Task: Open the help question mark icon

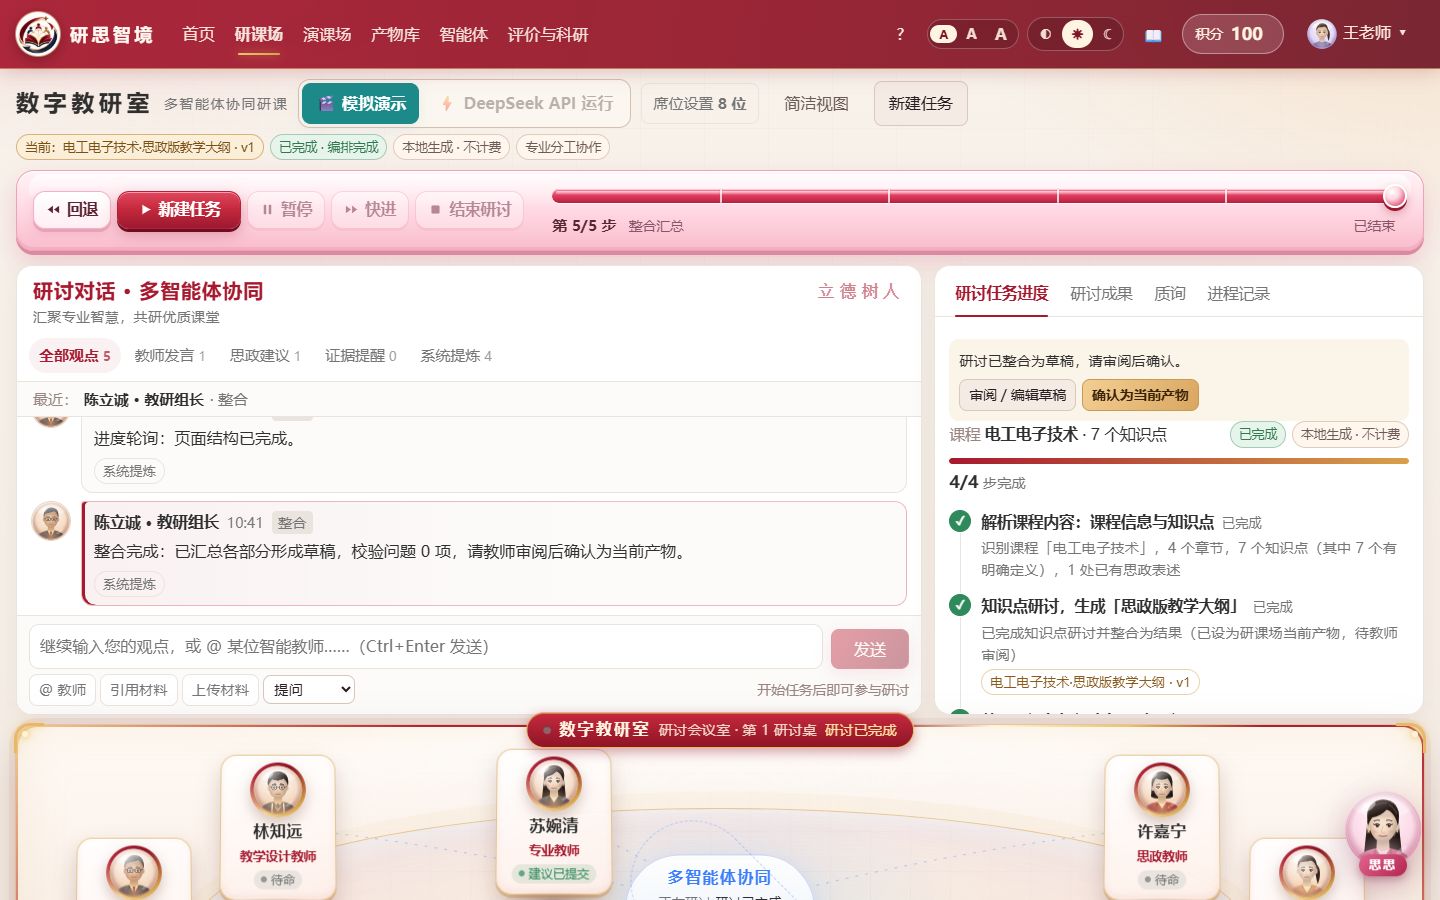Action: (900, 34)
